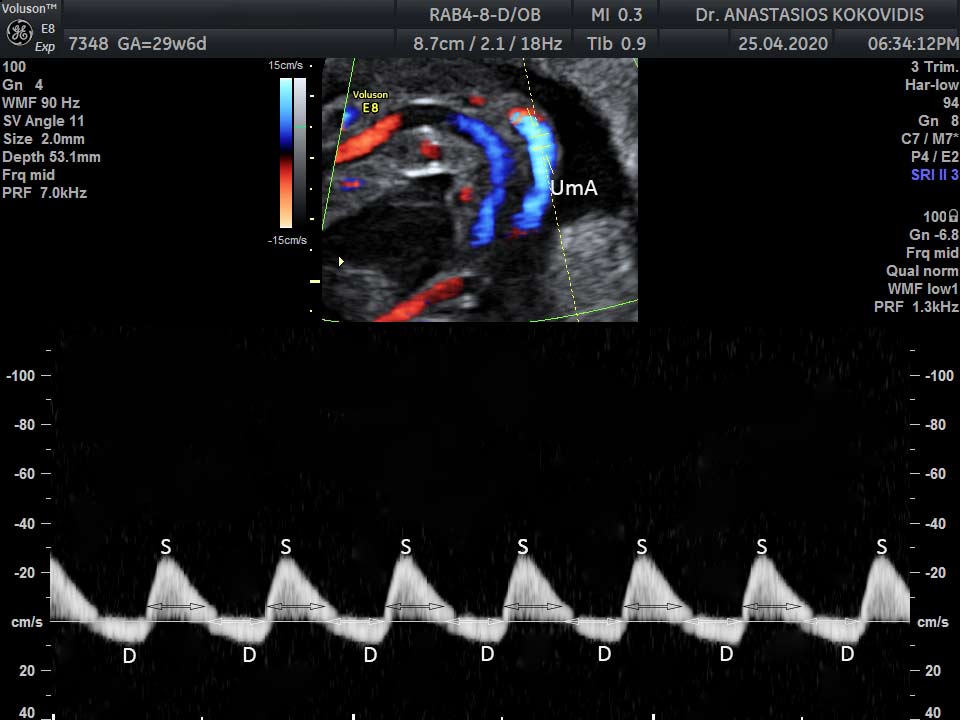Click the P4 / E2 setting
The image size is (960, 720).
click(x=934, y=157)
